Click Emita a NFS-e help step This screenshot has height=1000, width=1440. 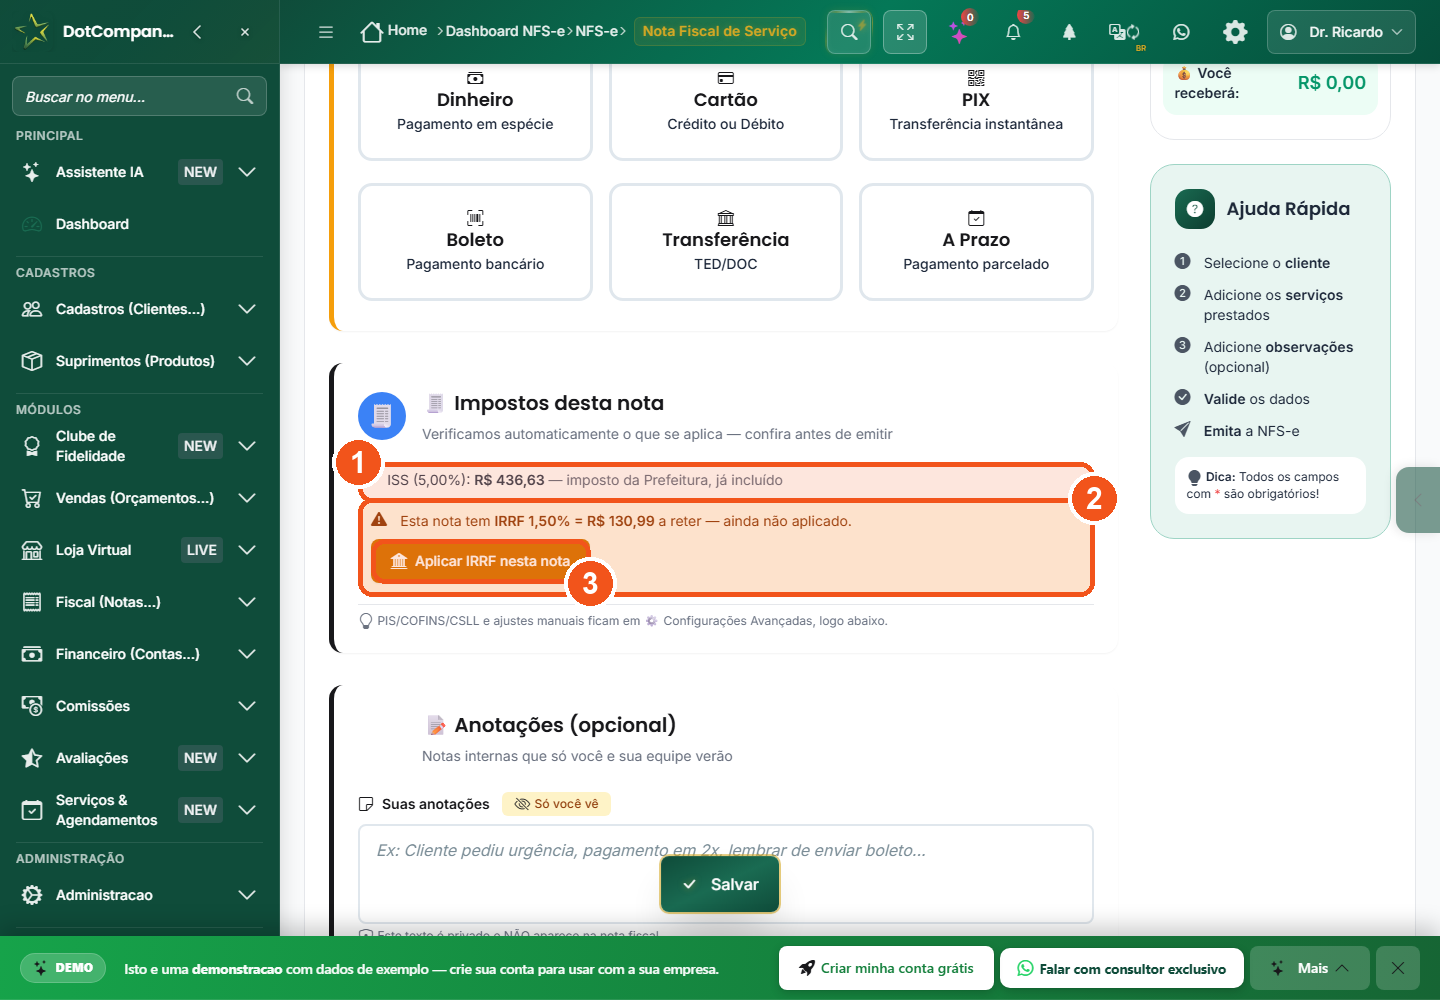[1251, 431]
